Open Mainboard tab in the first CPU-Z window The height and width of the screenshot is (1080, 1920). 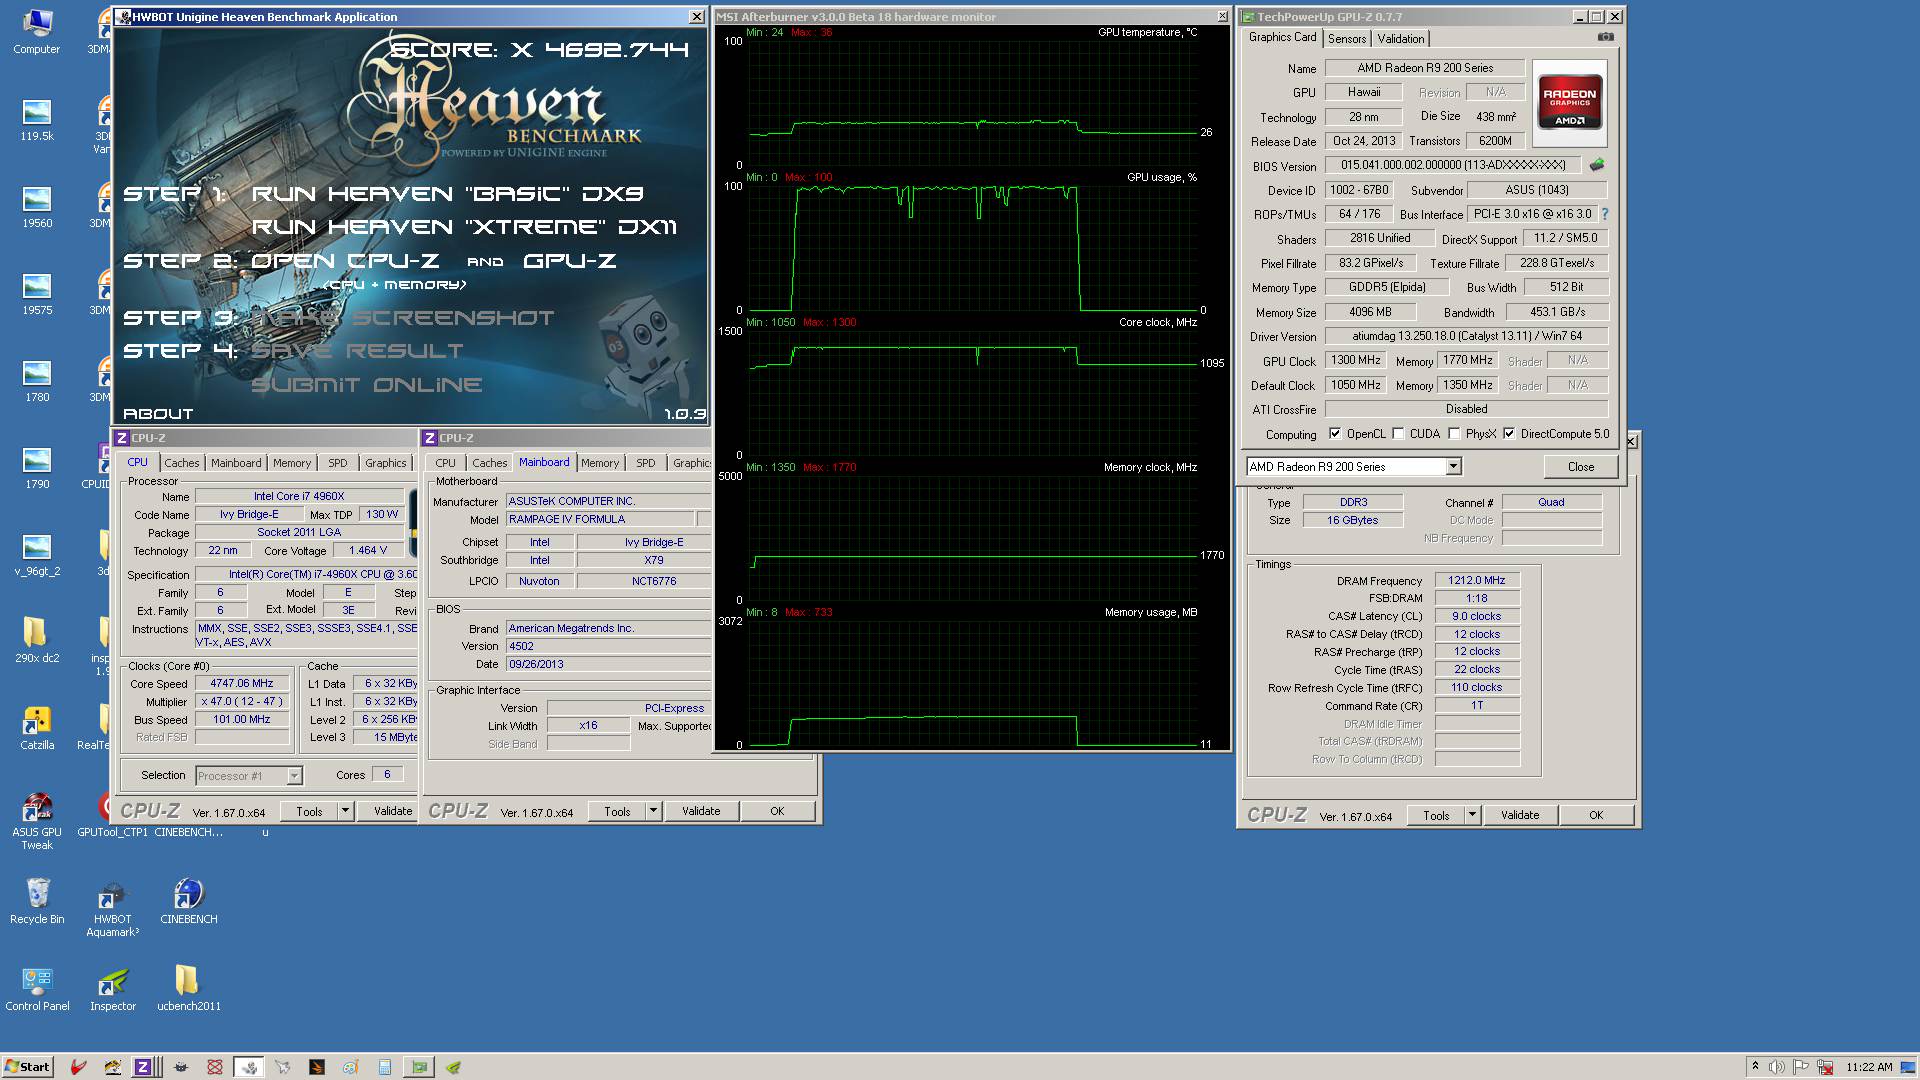tap(236, 463)
